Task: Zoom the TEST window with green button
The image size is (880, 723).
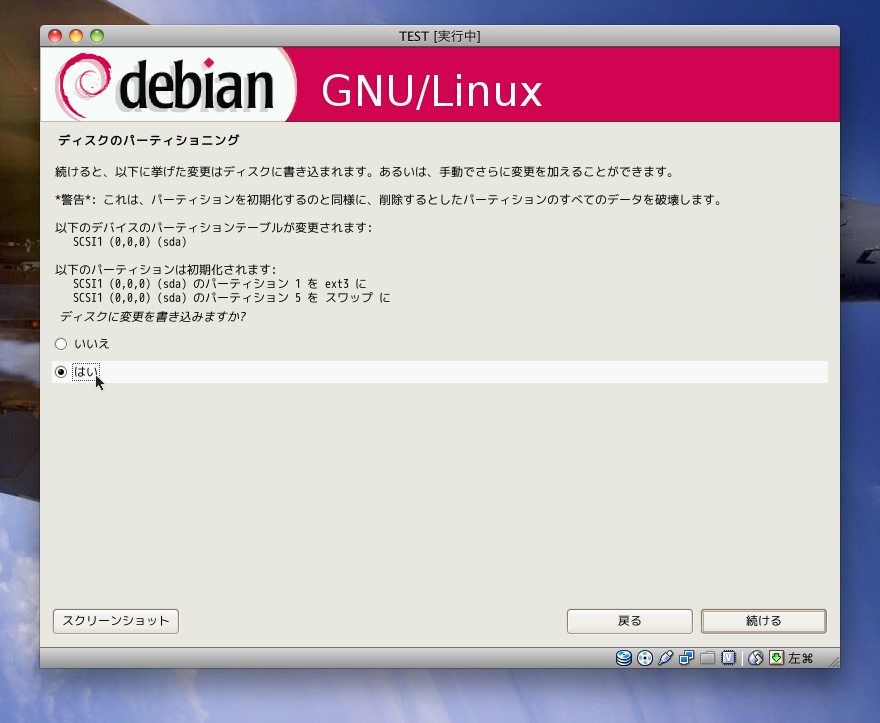Action: 97,36
